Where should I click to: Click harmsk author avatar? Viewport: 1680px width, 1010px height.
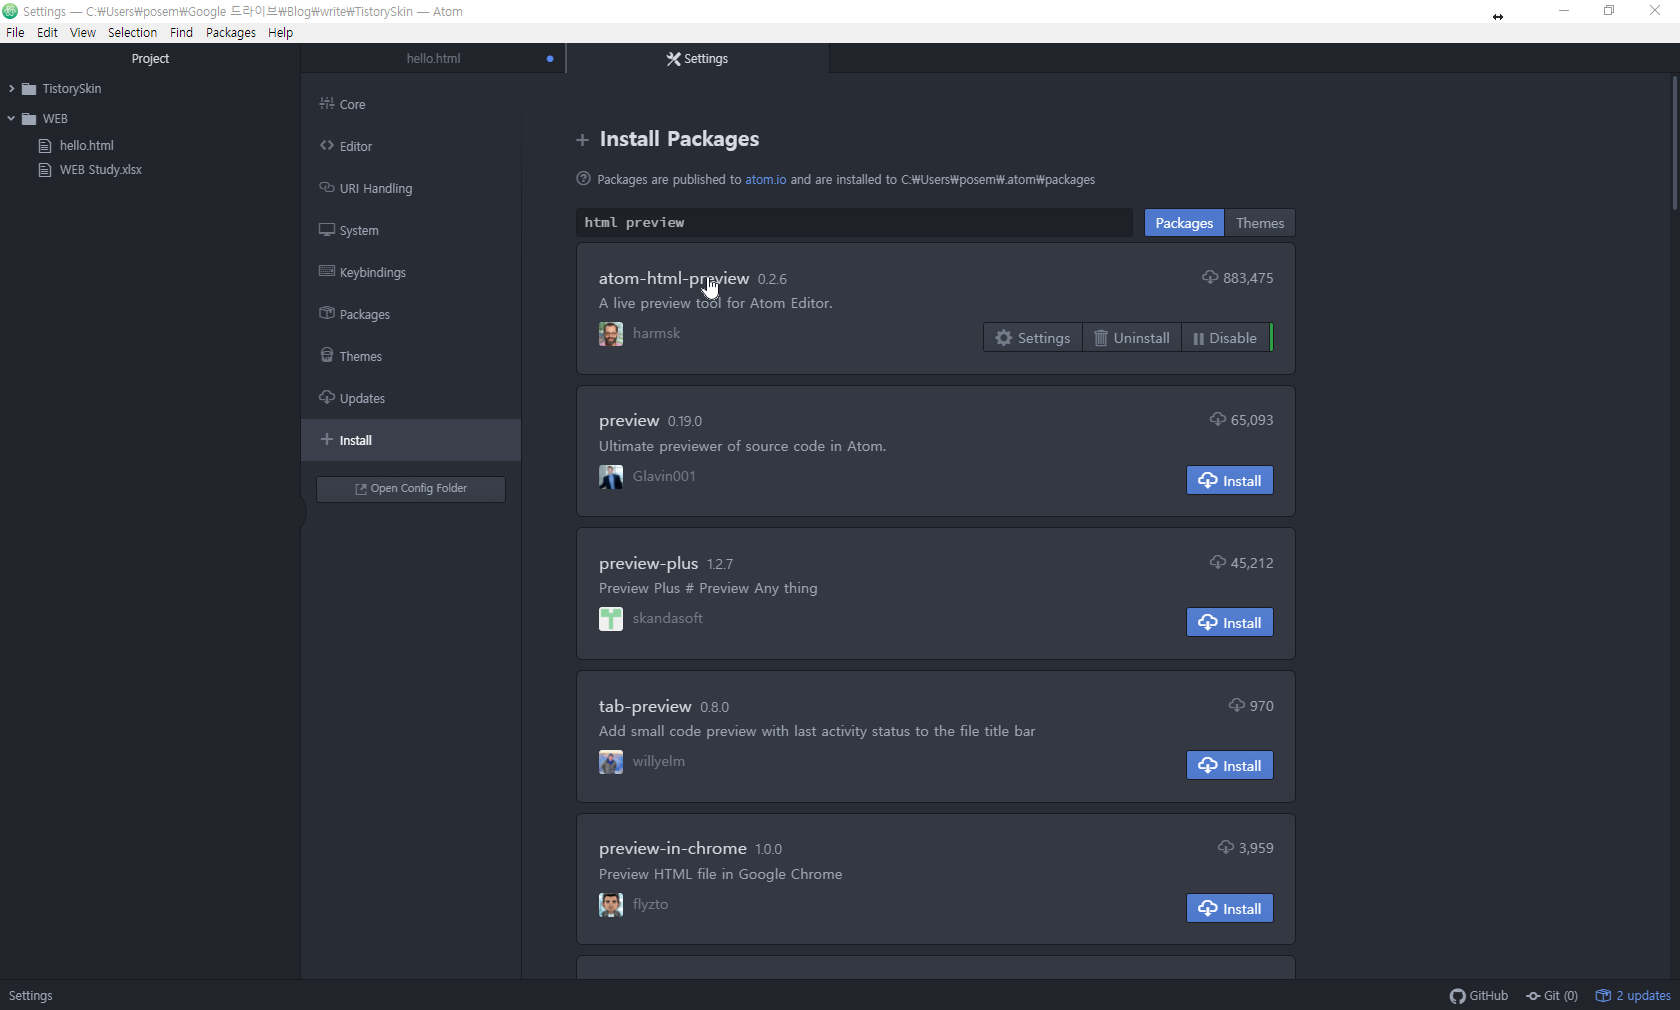point(611,334)
